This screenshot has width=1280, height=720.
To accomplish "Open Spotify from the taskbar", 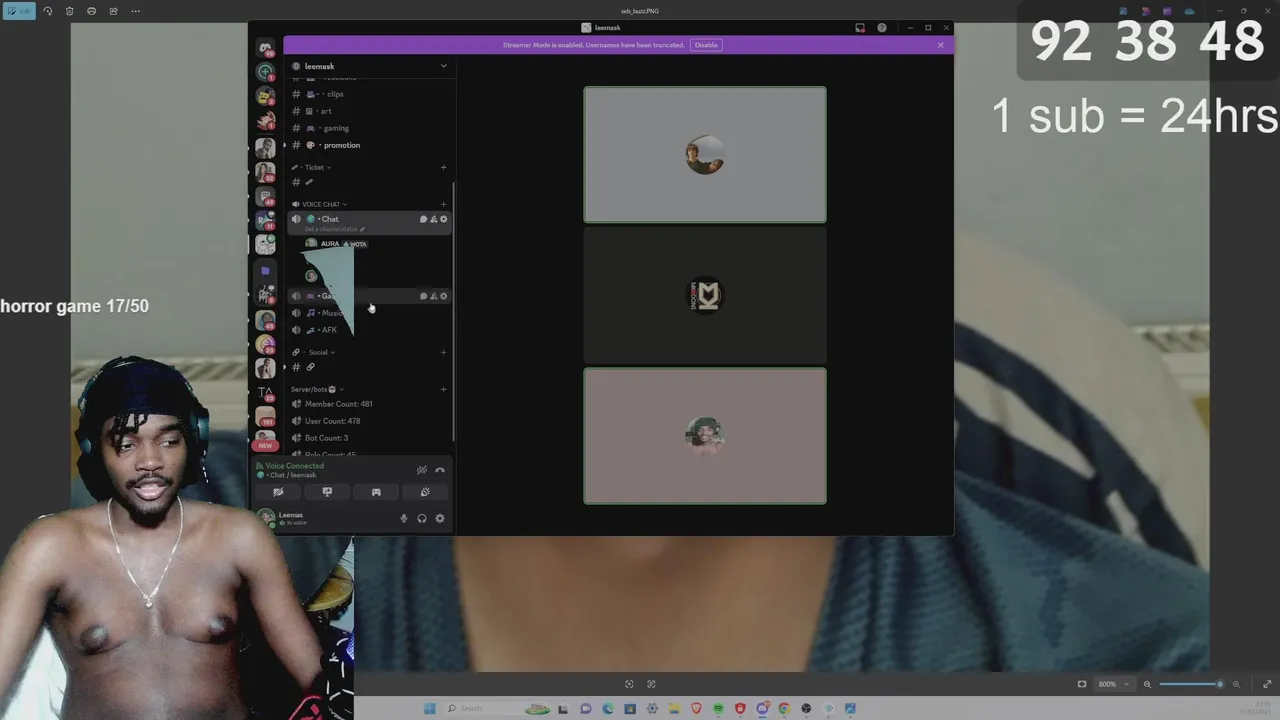I will pyautogui.click(x=718, y=709).
